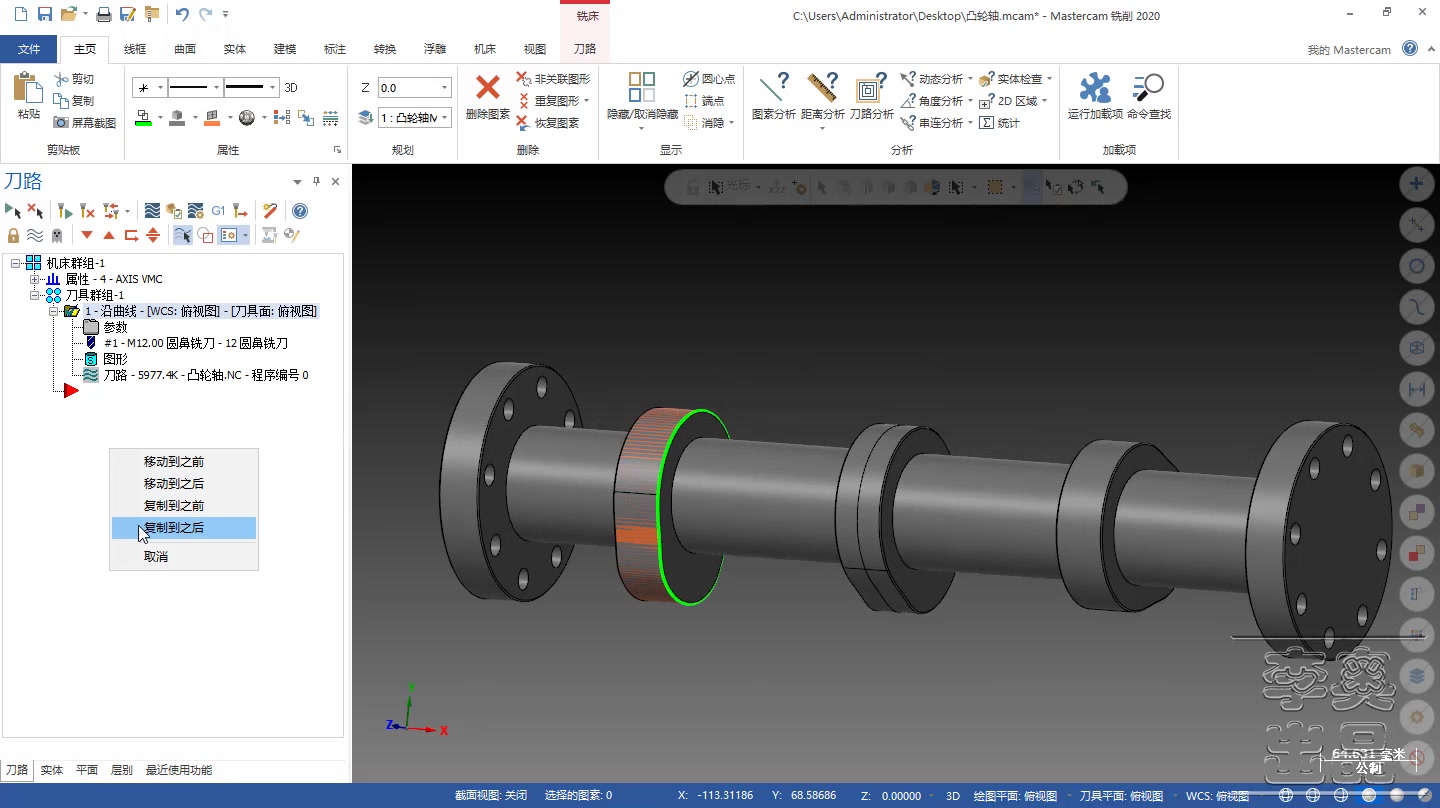Click 命令查找 (command finder) icon
Image resolution: width=1440 pixels, height=808 pixels.
pyautogui.click(x=1148, y=87)
